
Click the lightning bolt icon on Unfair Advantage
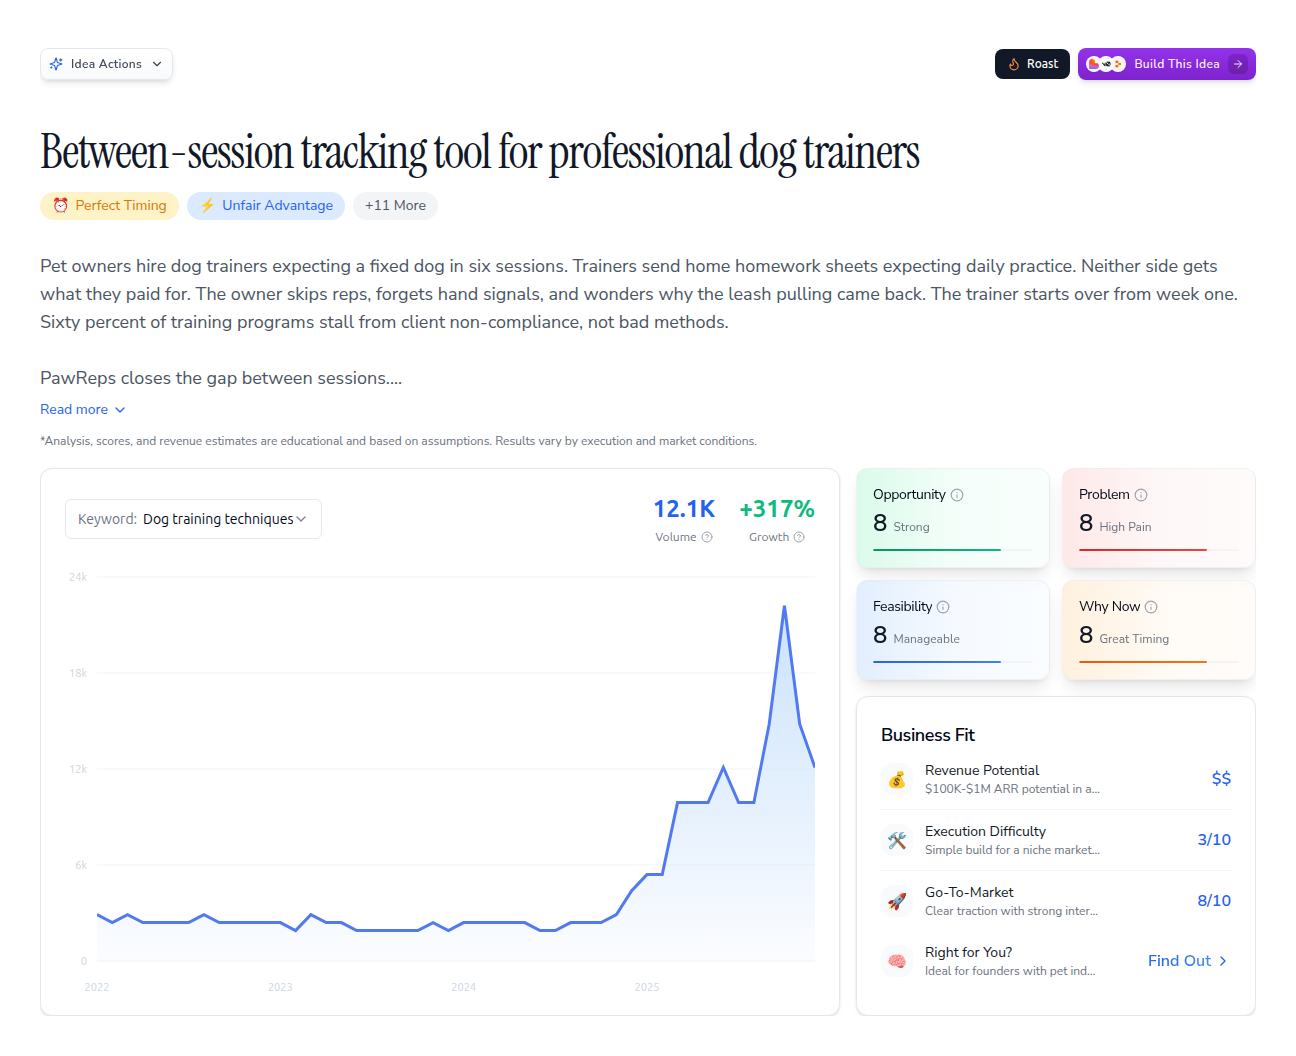[x=207, y=205]
